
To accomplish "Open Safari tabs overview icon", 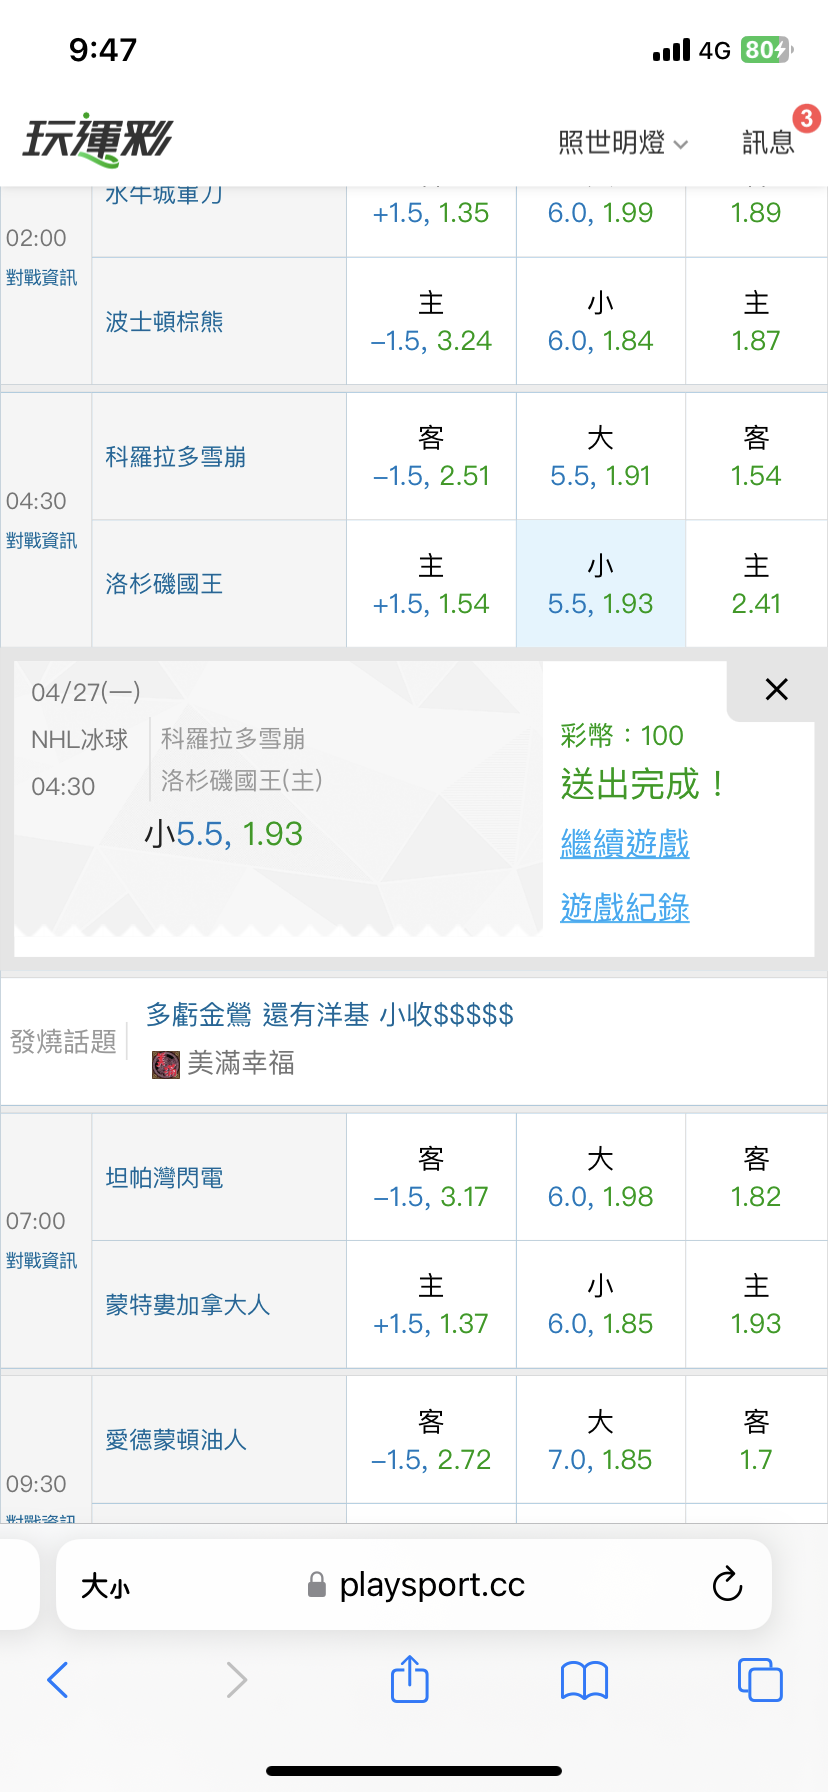I will pyautogui.click(x=759, y=1680).
